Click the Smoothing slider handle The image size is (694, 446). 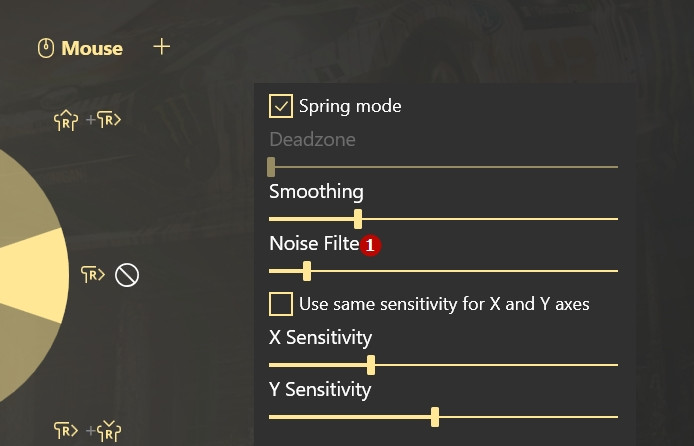358,219
